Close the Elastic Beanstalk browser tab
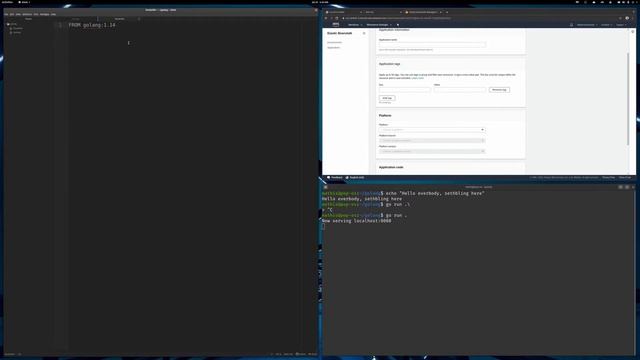 (441, 12)
